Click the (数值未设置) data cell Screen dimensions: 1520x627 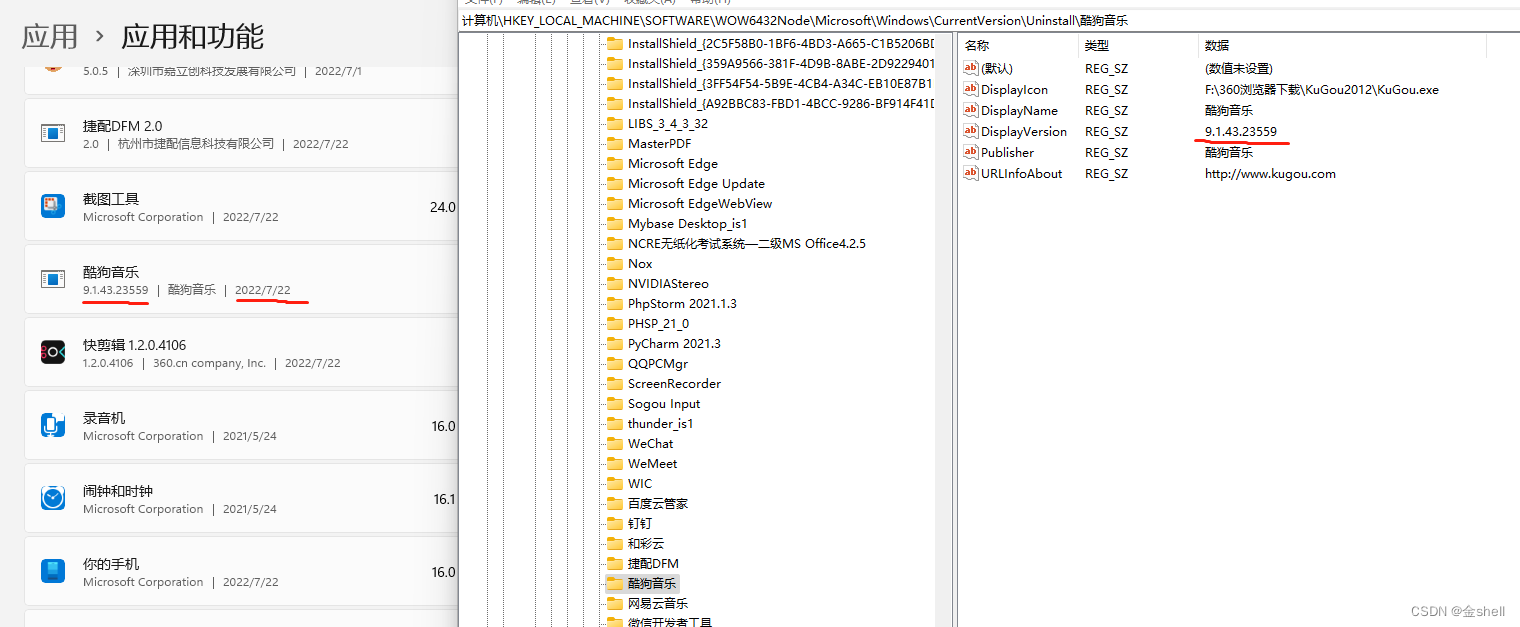tap(1238, 68)
